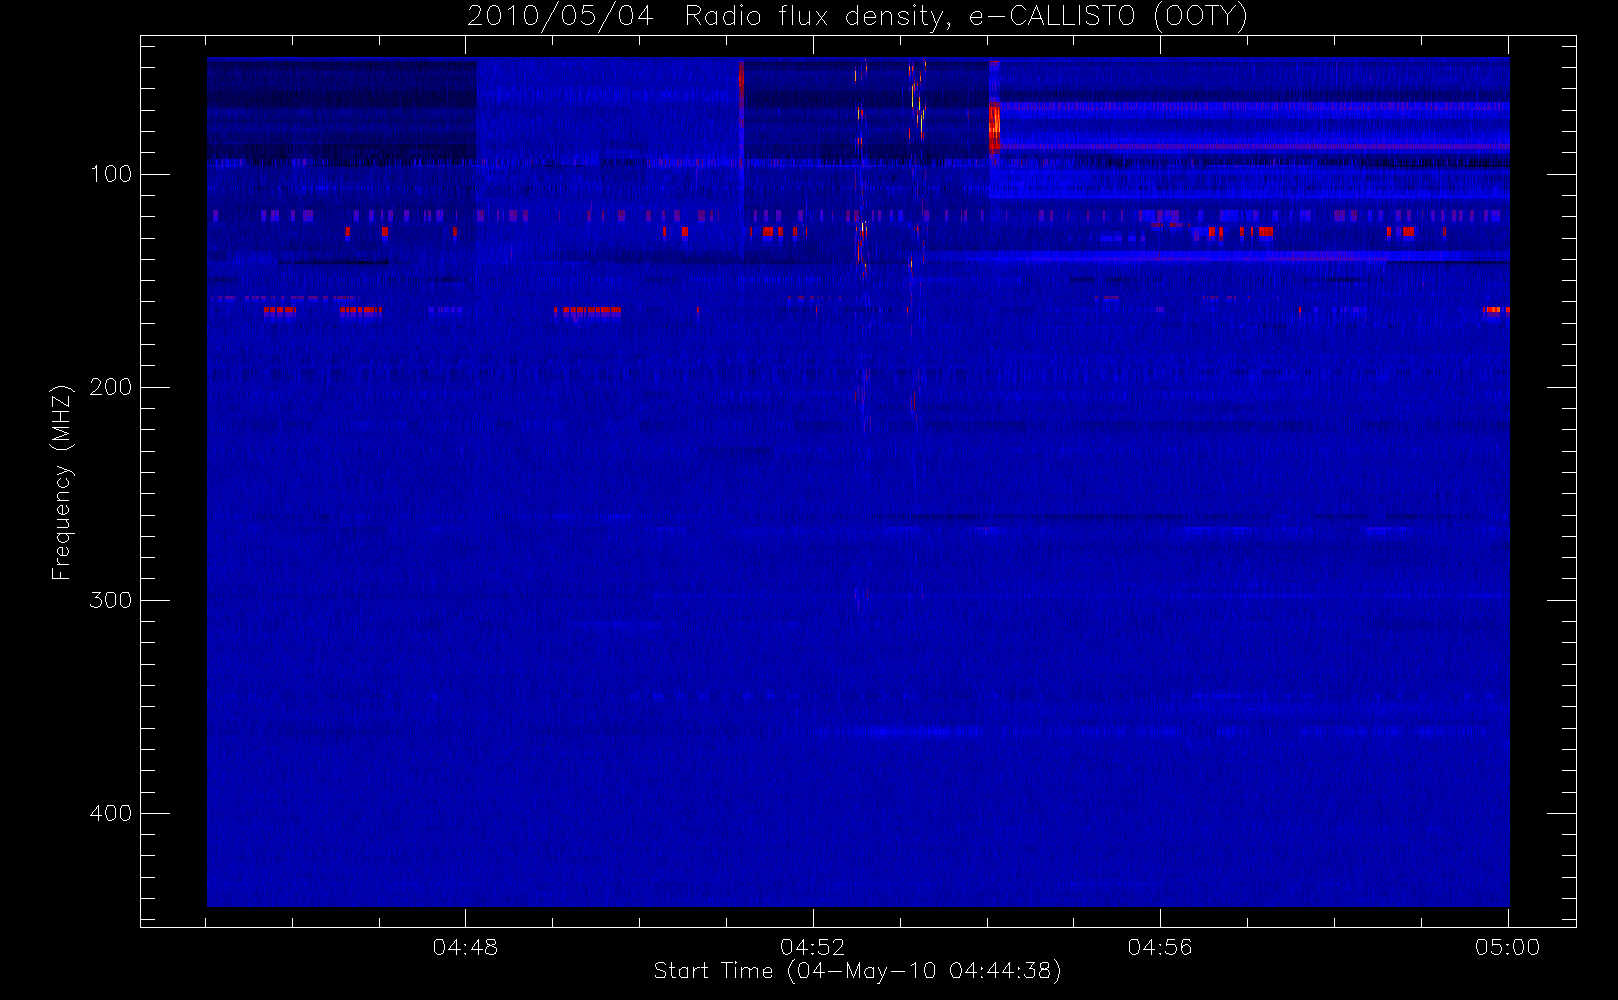The height and width of the screenshot is (1000, 1618).
Task: Select the 300 frequency tick label
Action: [110, 600]
